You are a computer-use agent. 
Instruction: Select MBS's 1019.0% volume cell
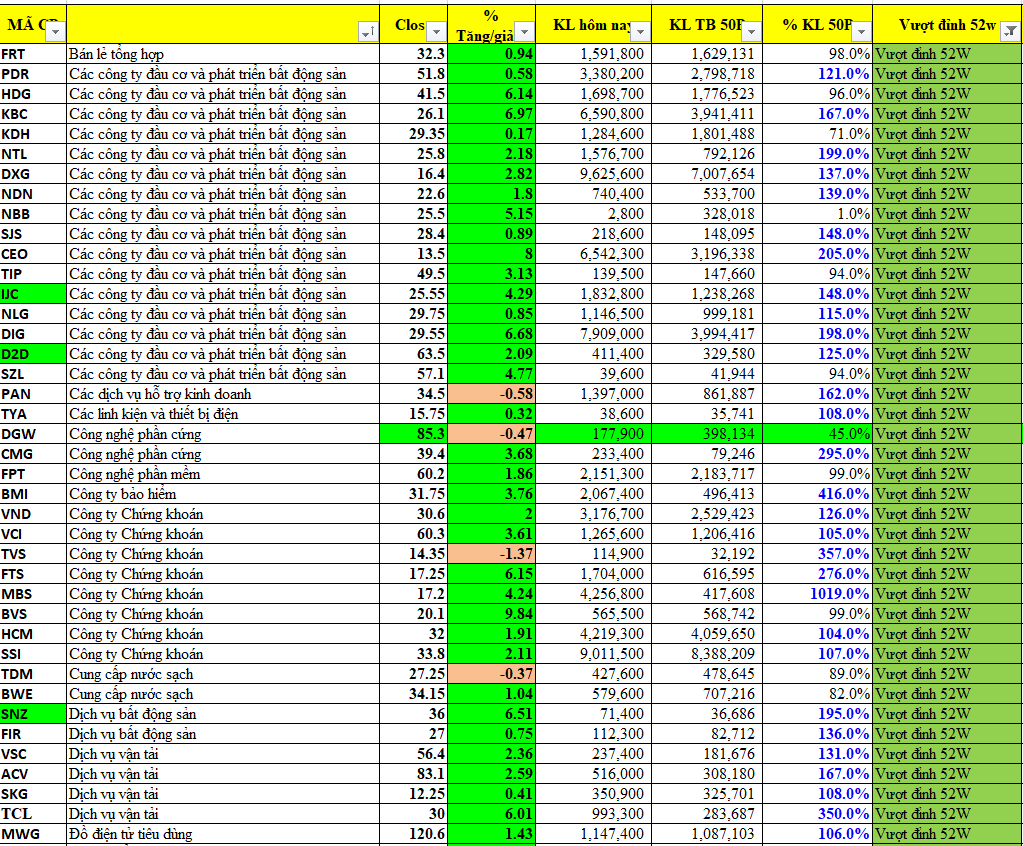(x=816, y=594)
